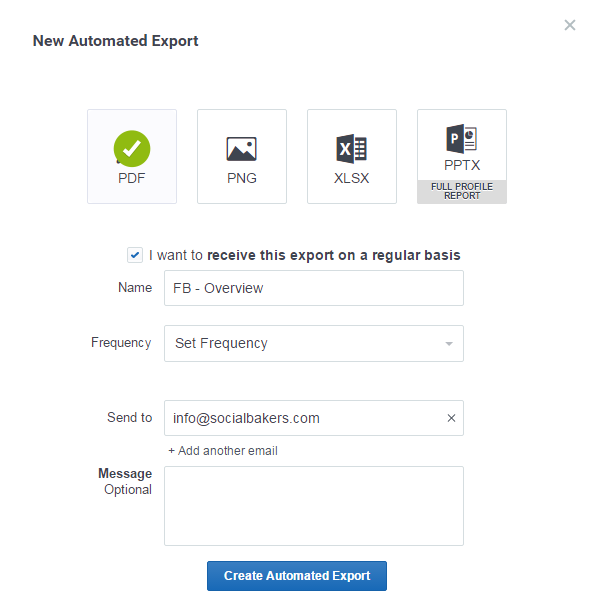Click the Frequency dropdown arrow
The image size is (593, 609).
point(449,344)
